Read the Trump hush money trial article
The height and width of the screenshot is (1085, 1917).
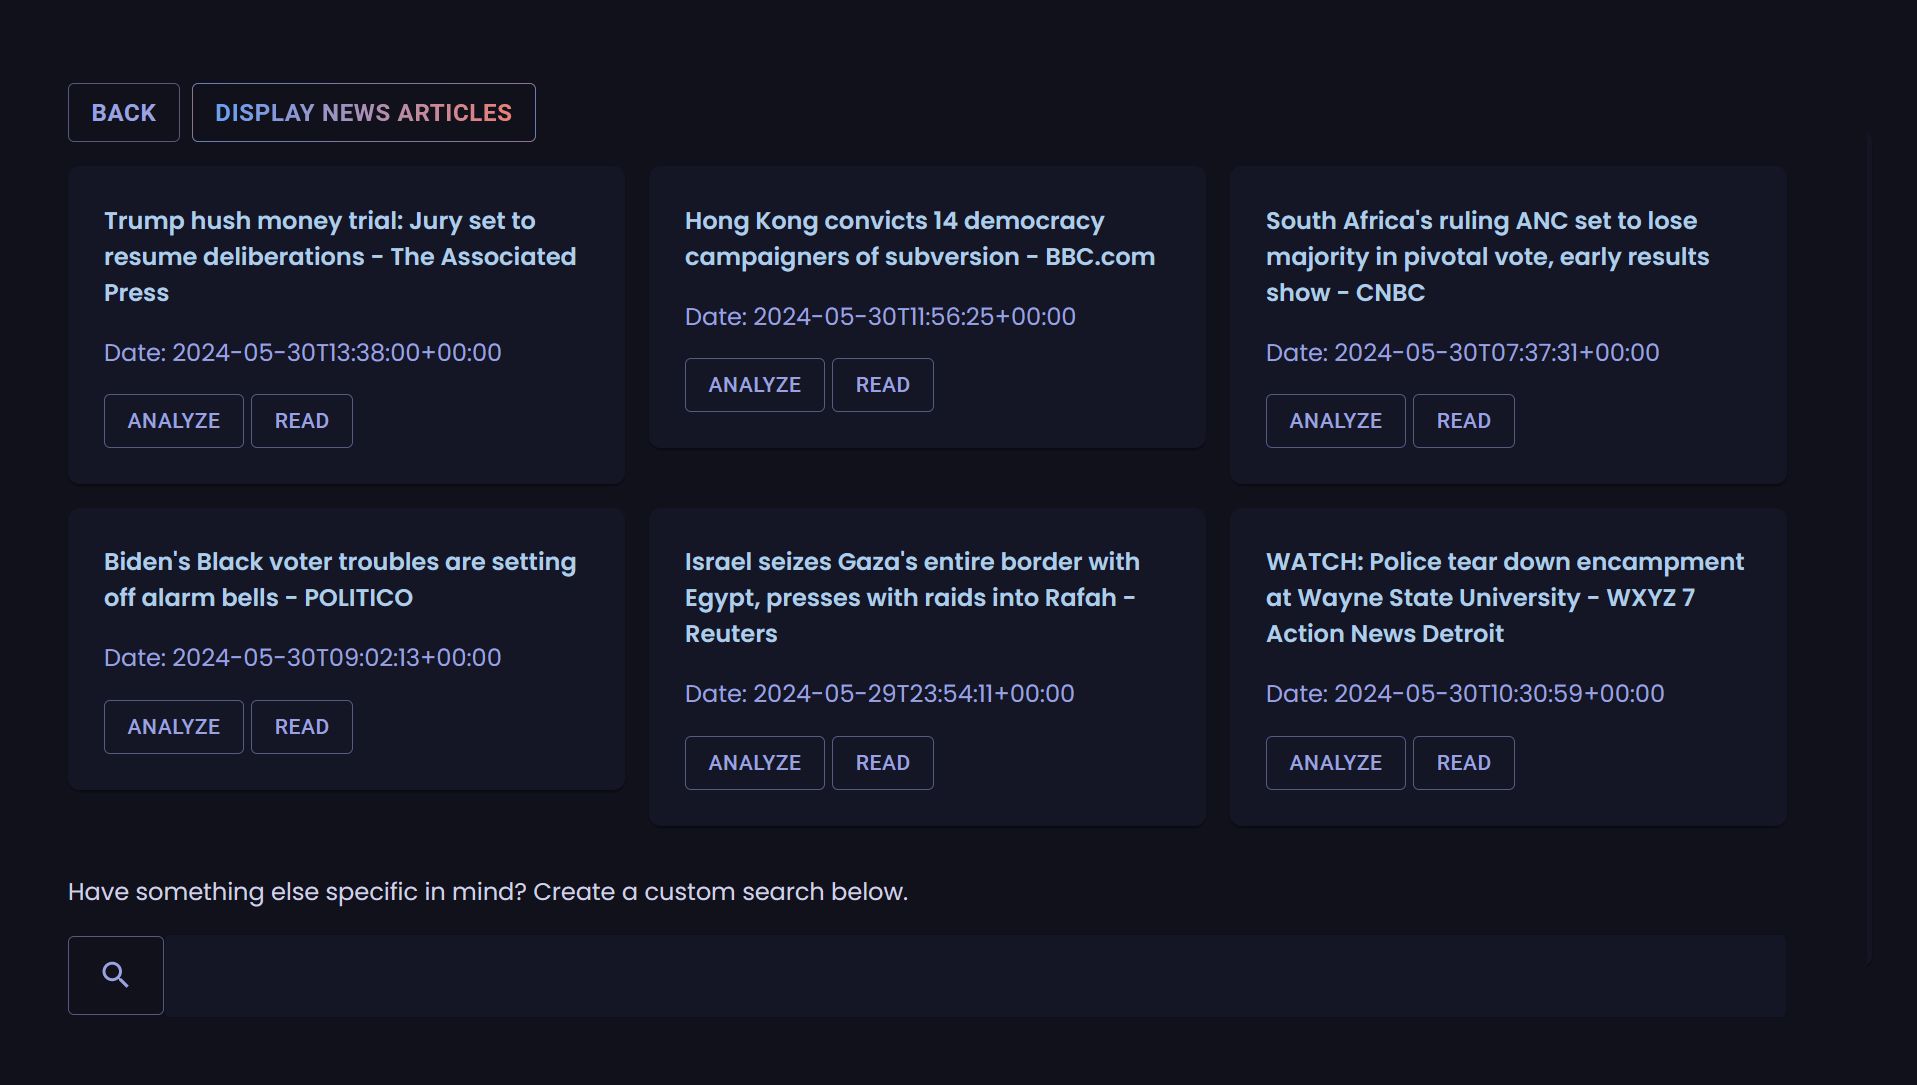[302, 421]
